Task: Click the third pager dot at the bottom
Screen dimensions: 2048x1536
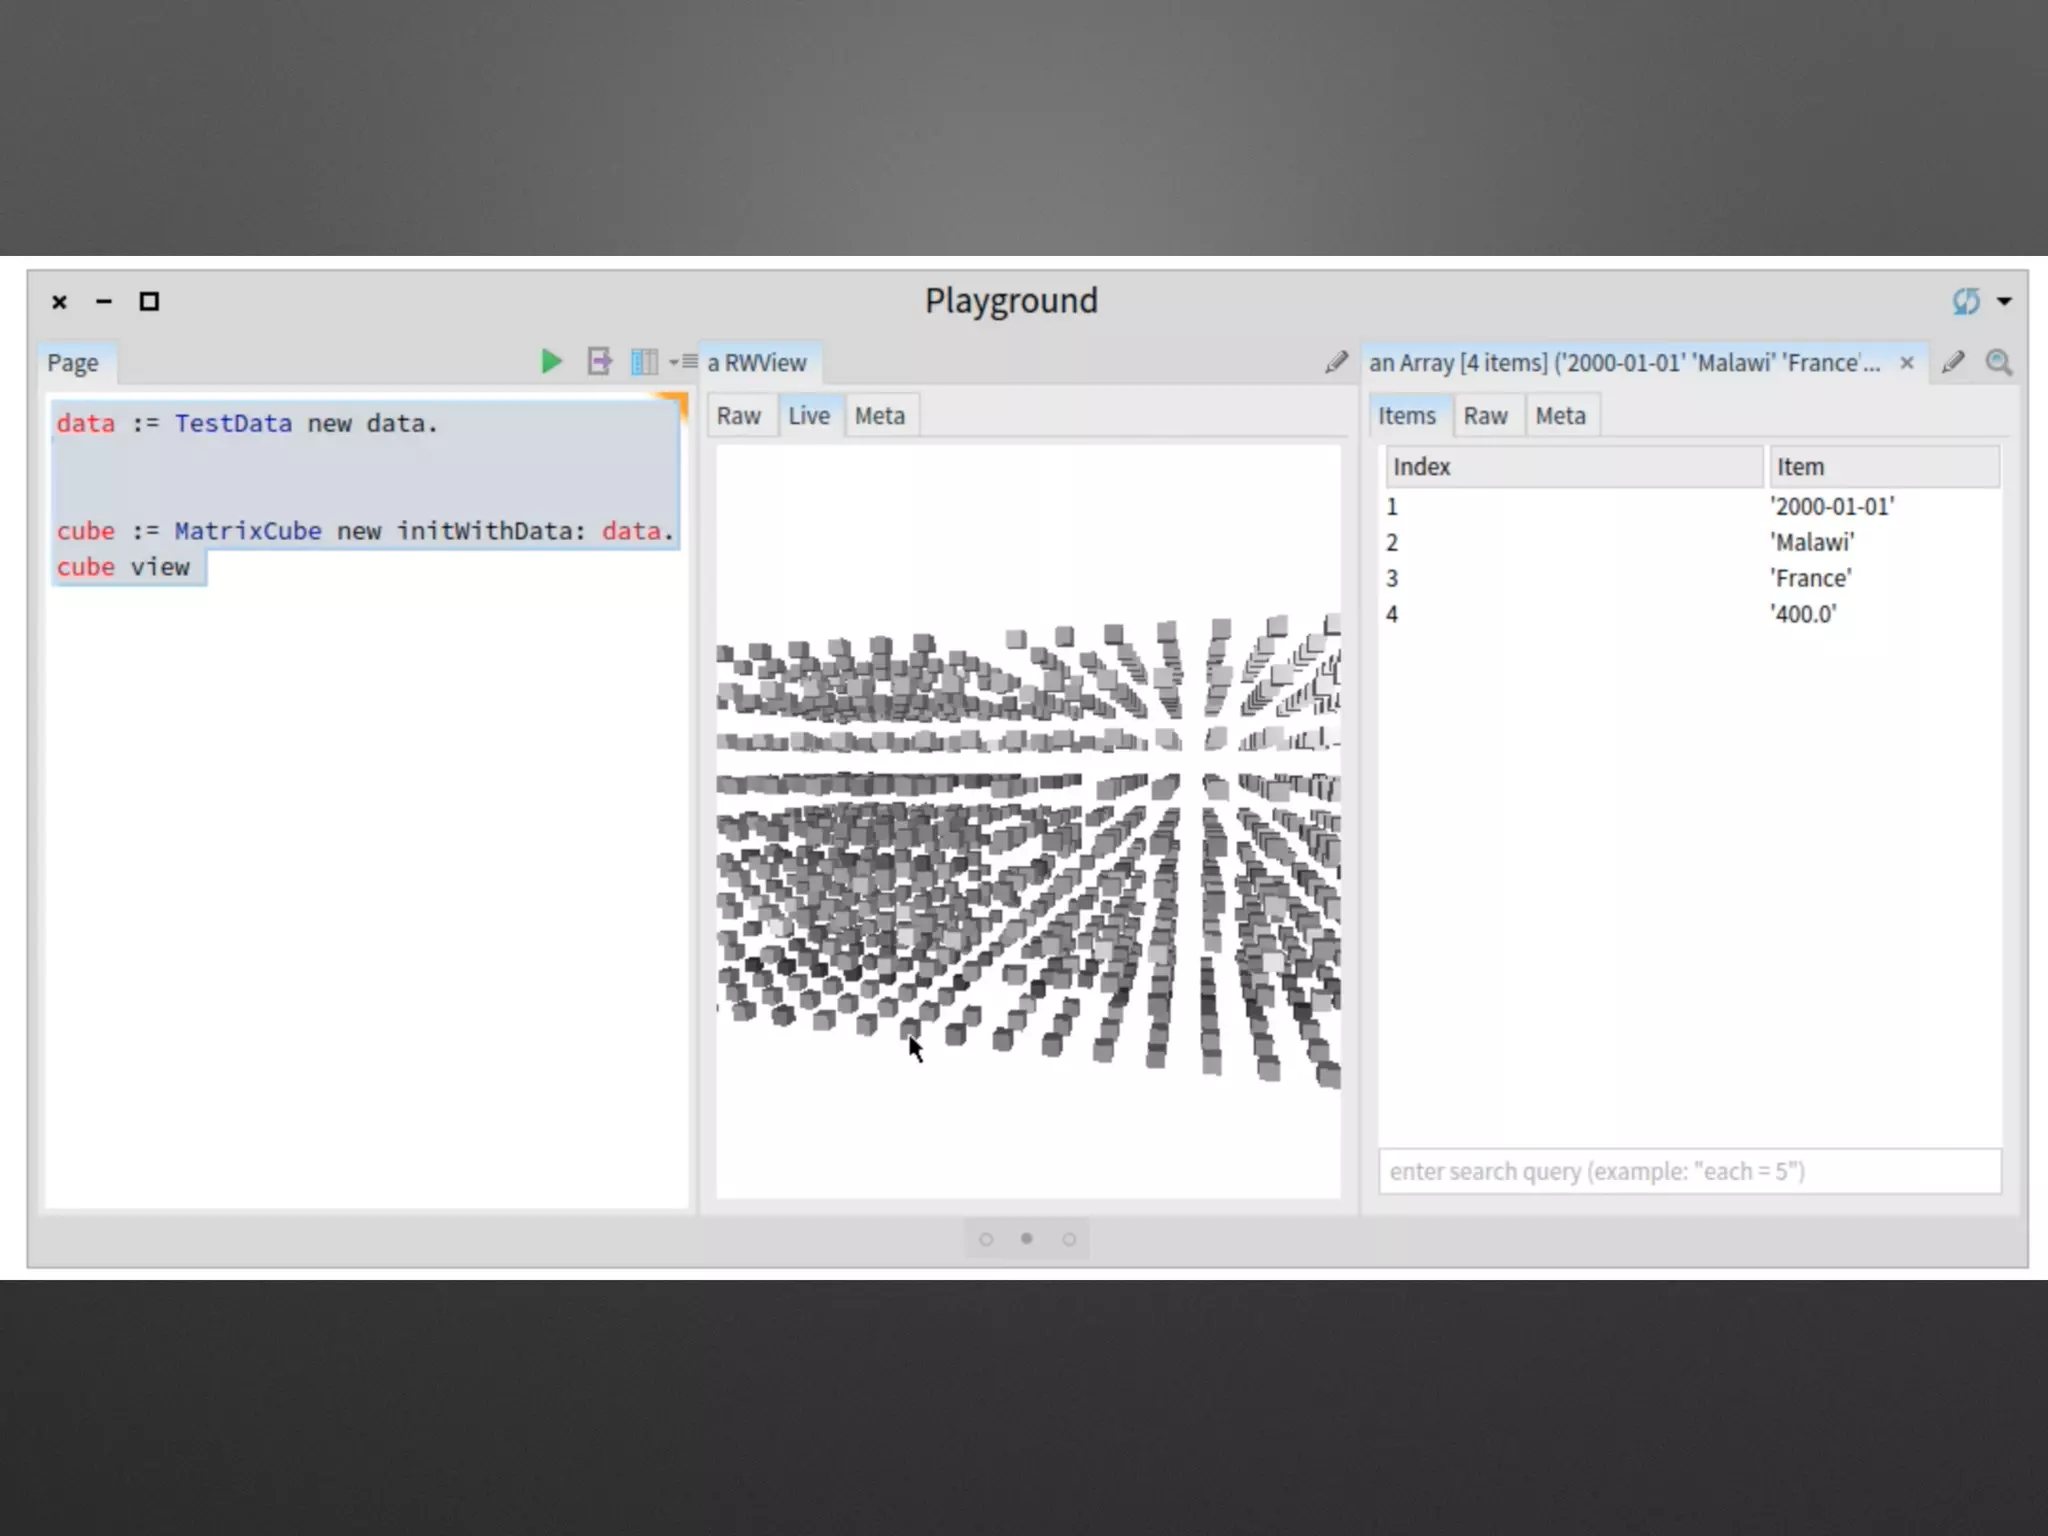Action: [1069, 1239]
